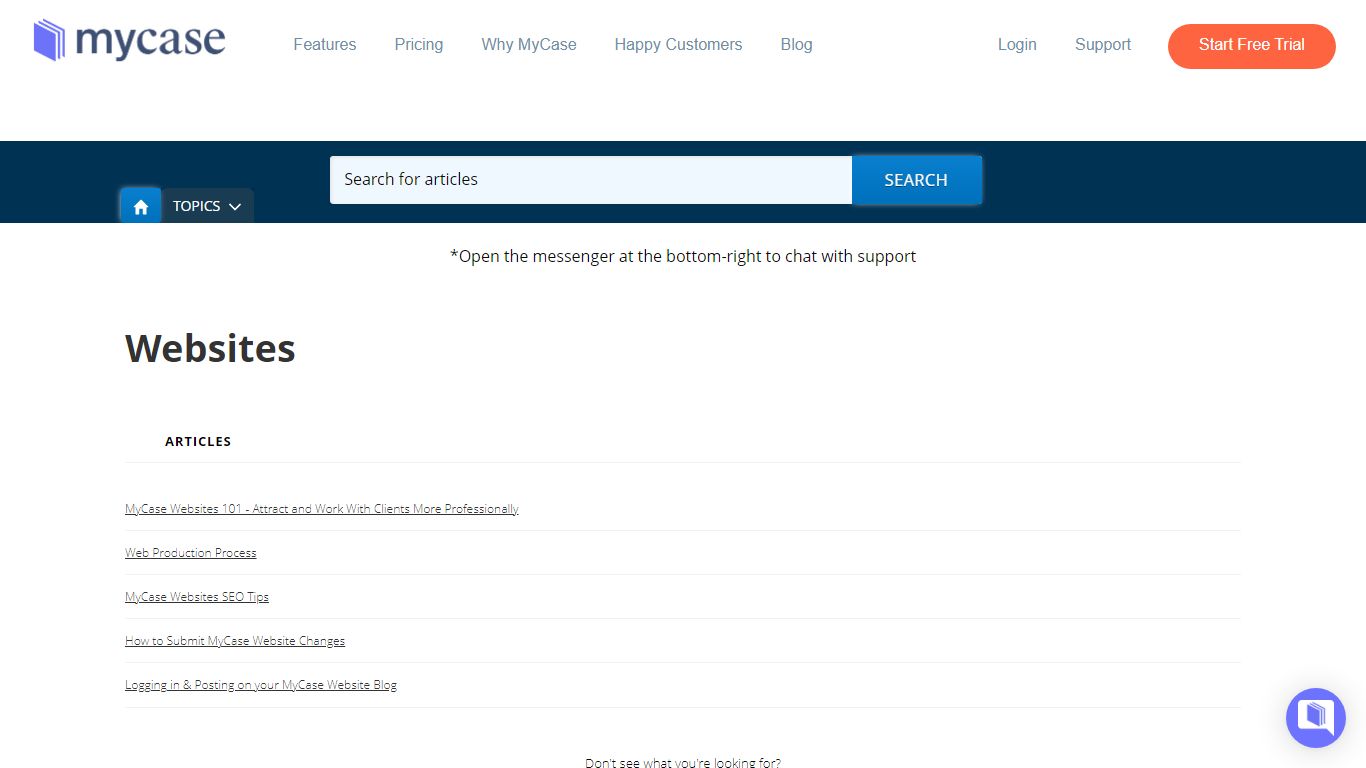Visit the Happy Customers page
Image resolution: width=1366 pixels, height=768 pixels.
(x=678, y=44)
